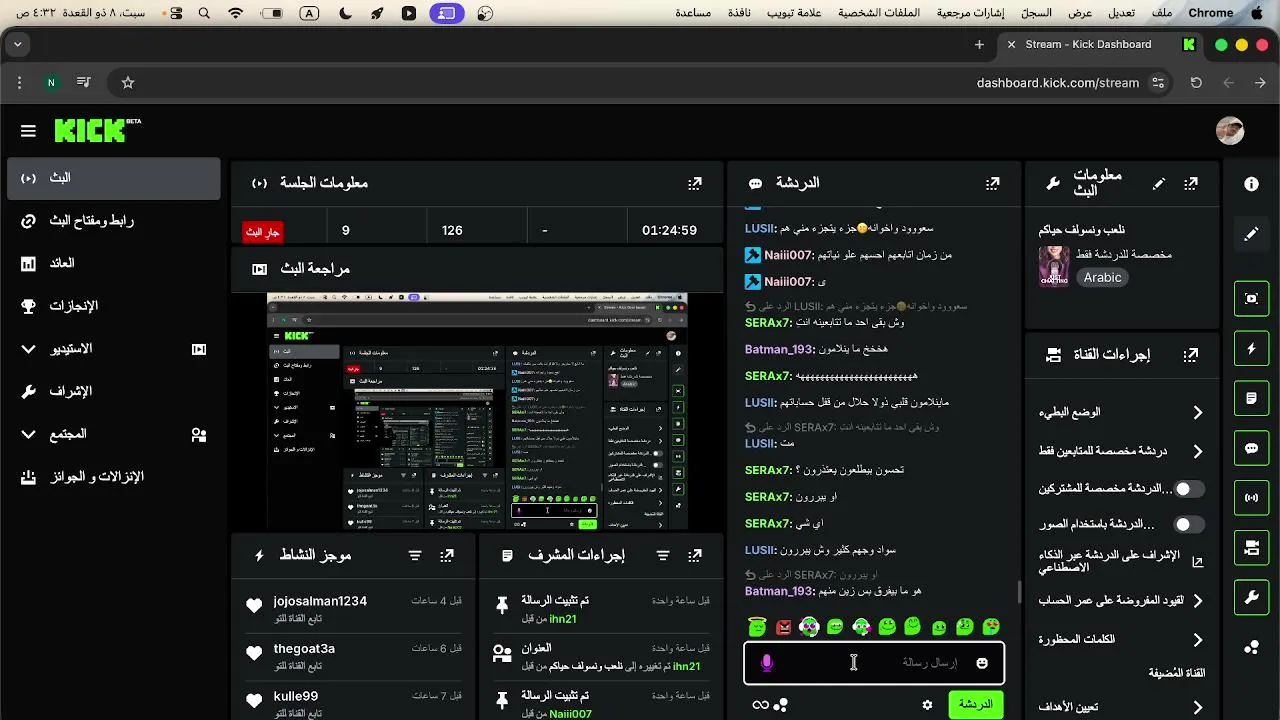The height and width of the screenshot is (720, 1280).
Task: Pop out the activity feed panel
Action: (x=447, y=555)
